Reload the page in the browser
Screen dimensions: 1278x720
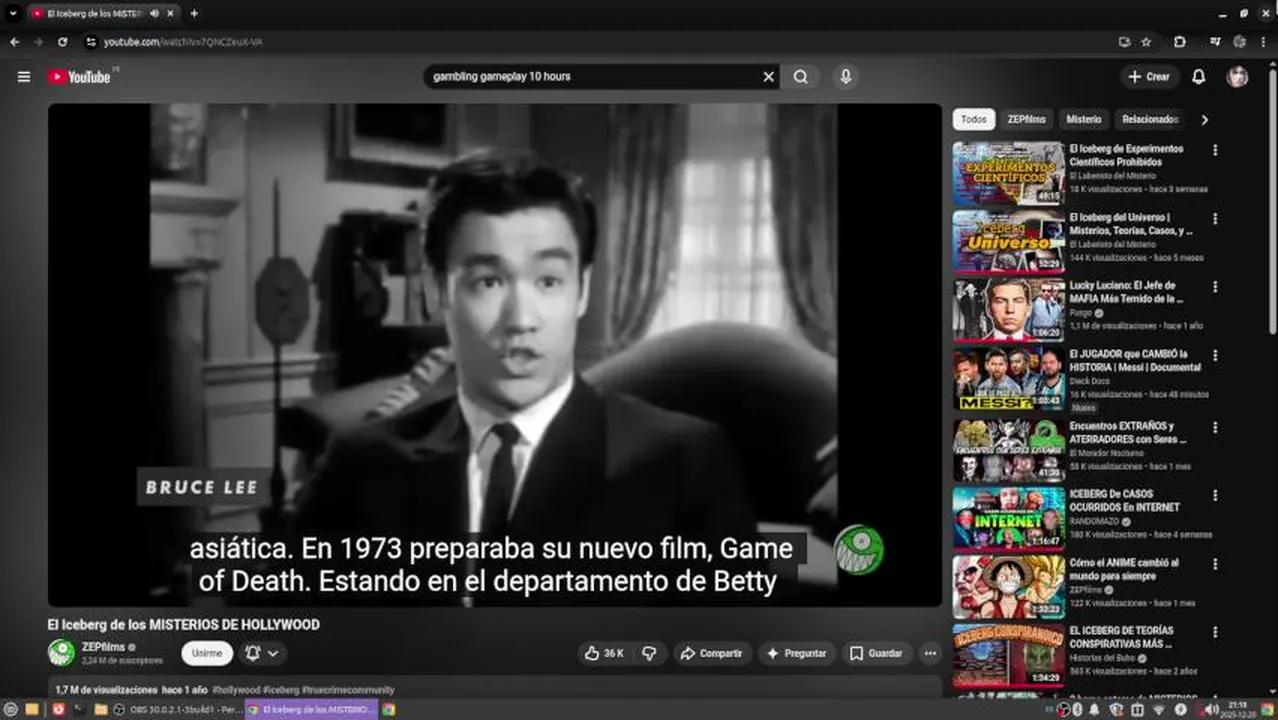(x=62, y=42)
